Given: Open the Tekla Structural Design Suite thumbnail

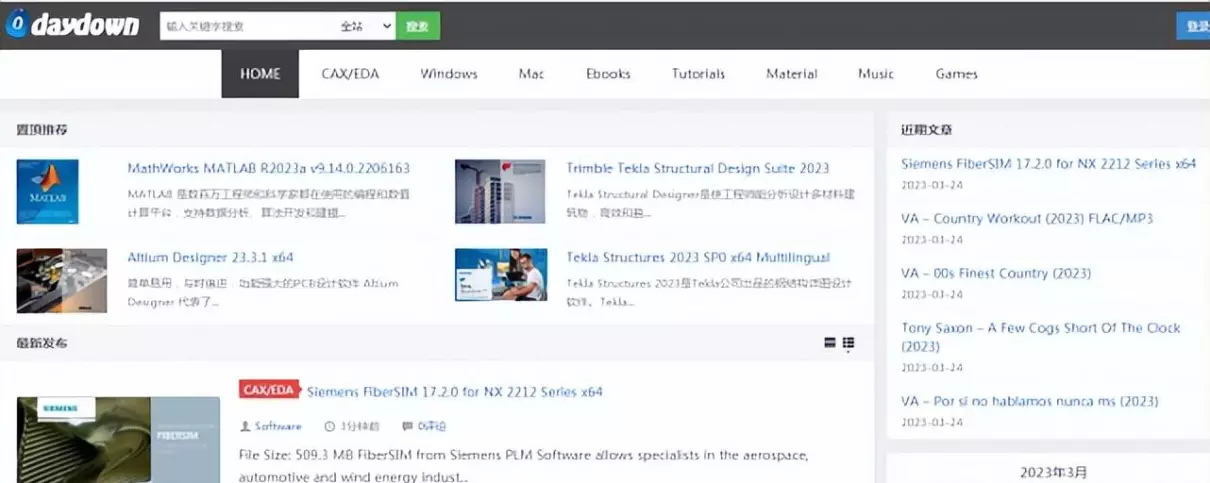Looking at the screenshot, I should (500, 191).
